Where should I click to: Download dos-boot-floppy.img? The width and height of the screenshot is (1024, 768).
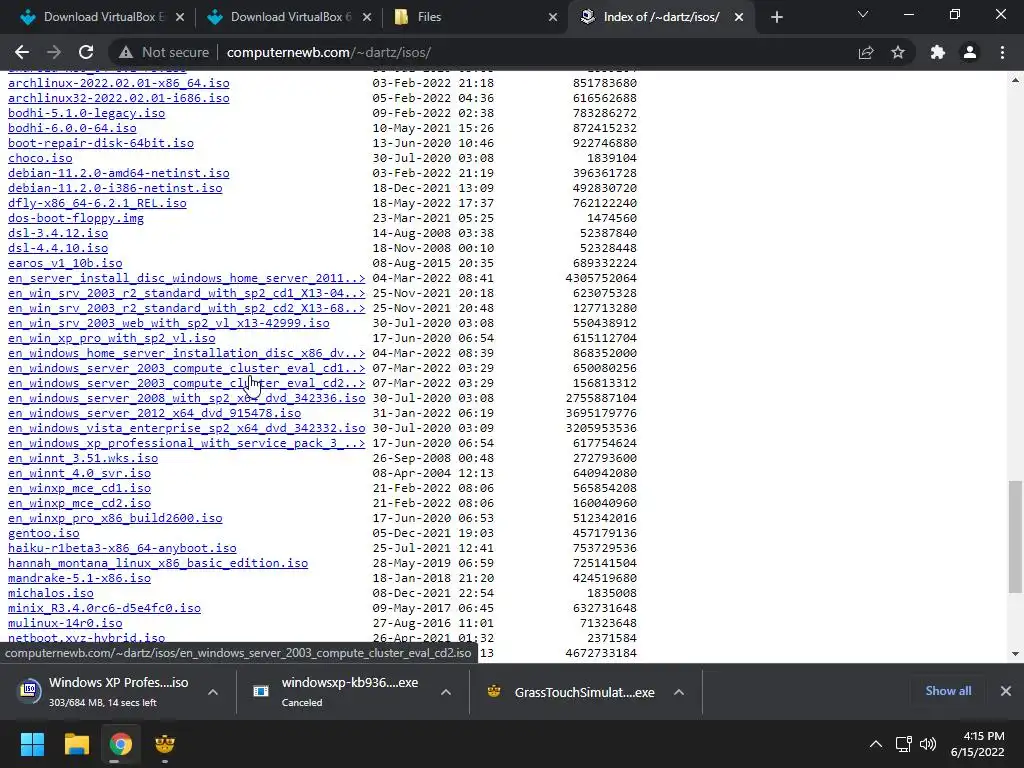76,218
